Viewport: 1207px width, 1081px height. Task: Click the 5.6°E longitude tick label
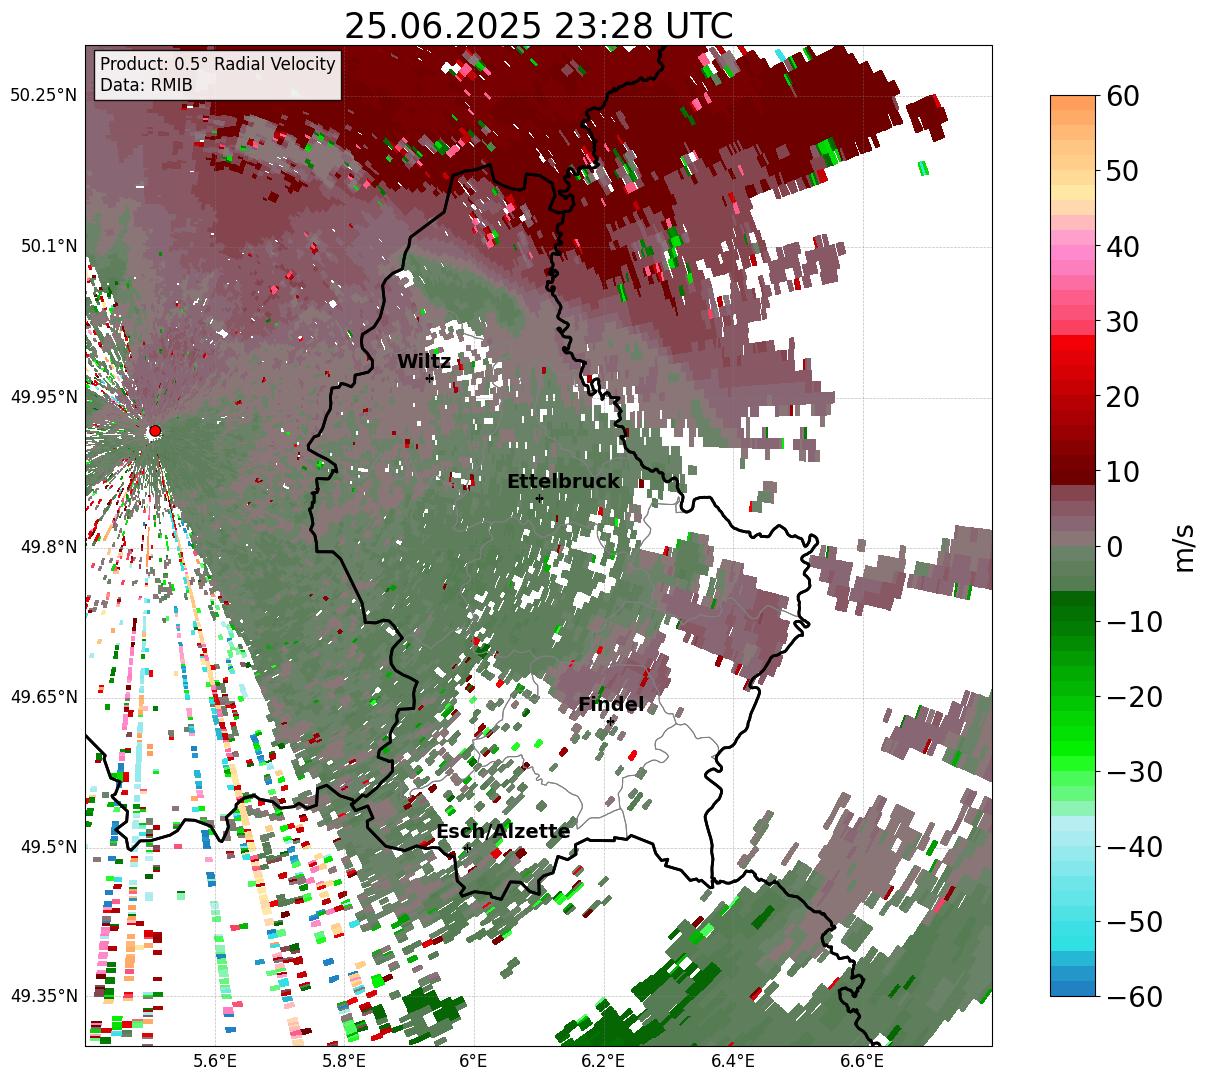pyautogui.click(x=214, y=1061)
